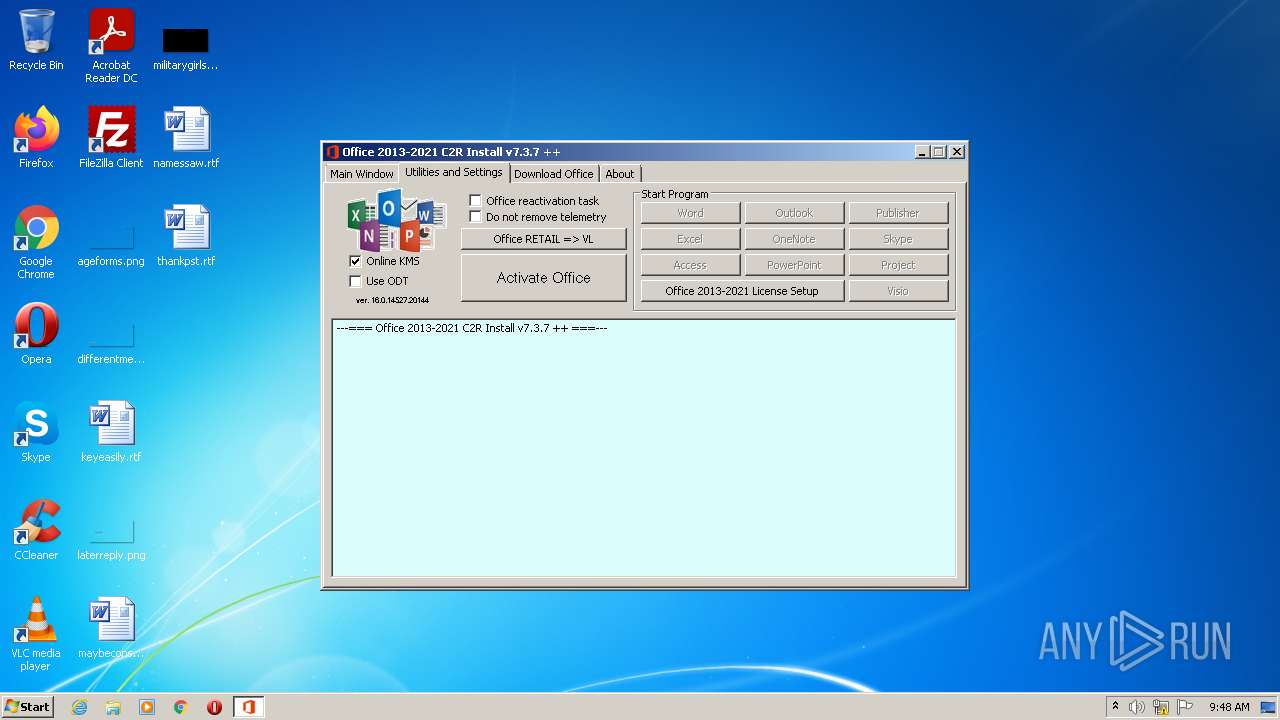
Task: Start the Word program button
Action: [x=690, y=213]
